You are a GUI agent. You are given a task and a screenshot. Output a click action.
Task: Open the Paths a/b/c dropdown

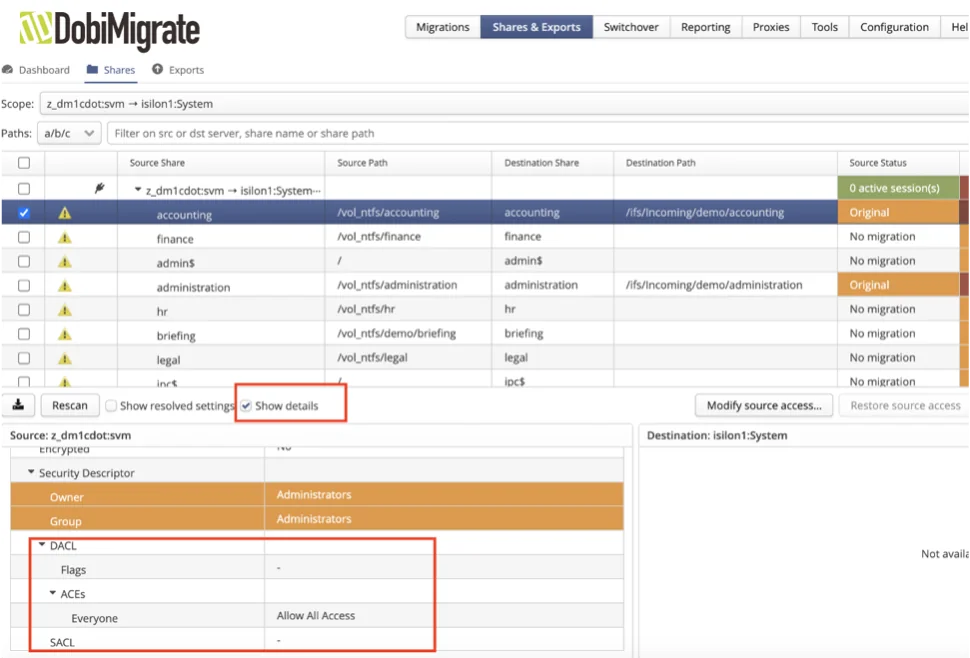tap(69, 133)
